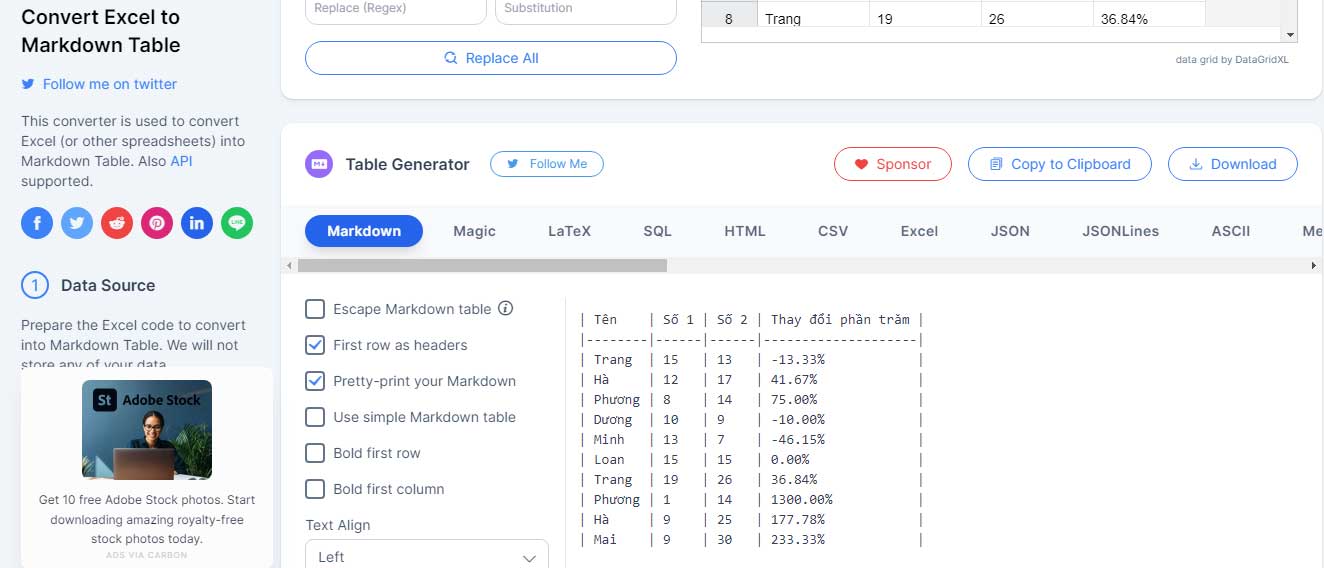Check the Bold first column option
Screen dimensions: 1324x568
coord(315,489)
